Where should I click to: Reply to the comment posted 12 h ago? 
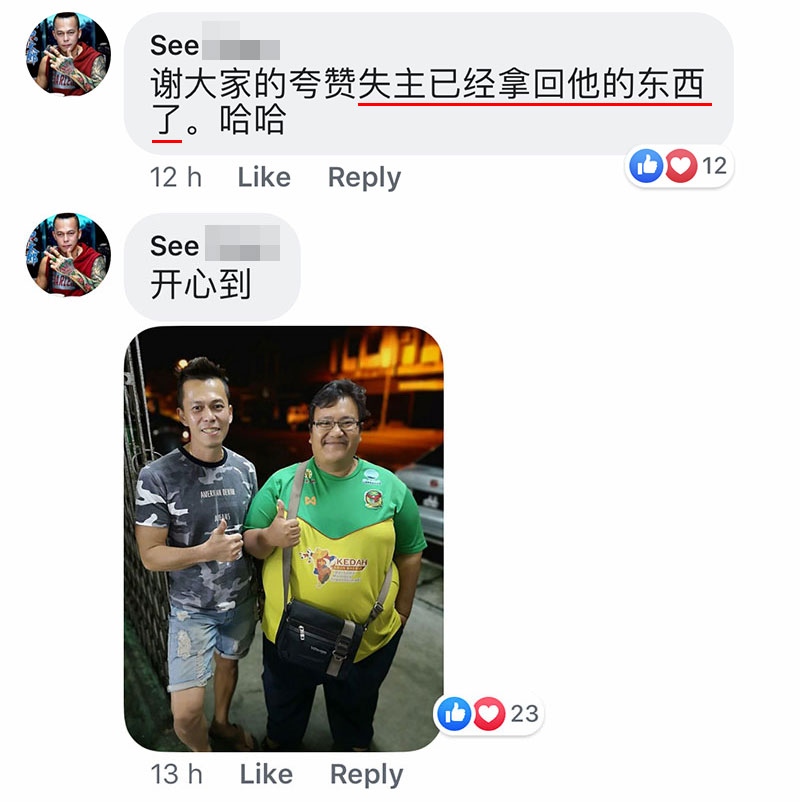364,177
